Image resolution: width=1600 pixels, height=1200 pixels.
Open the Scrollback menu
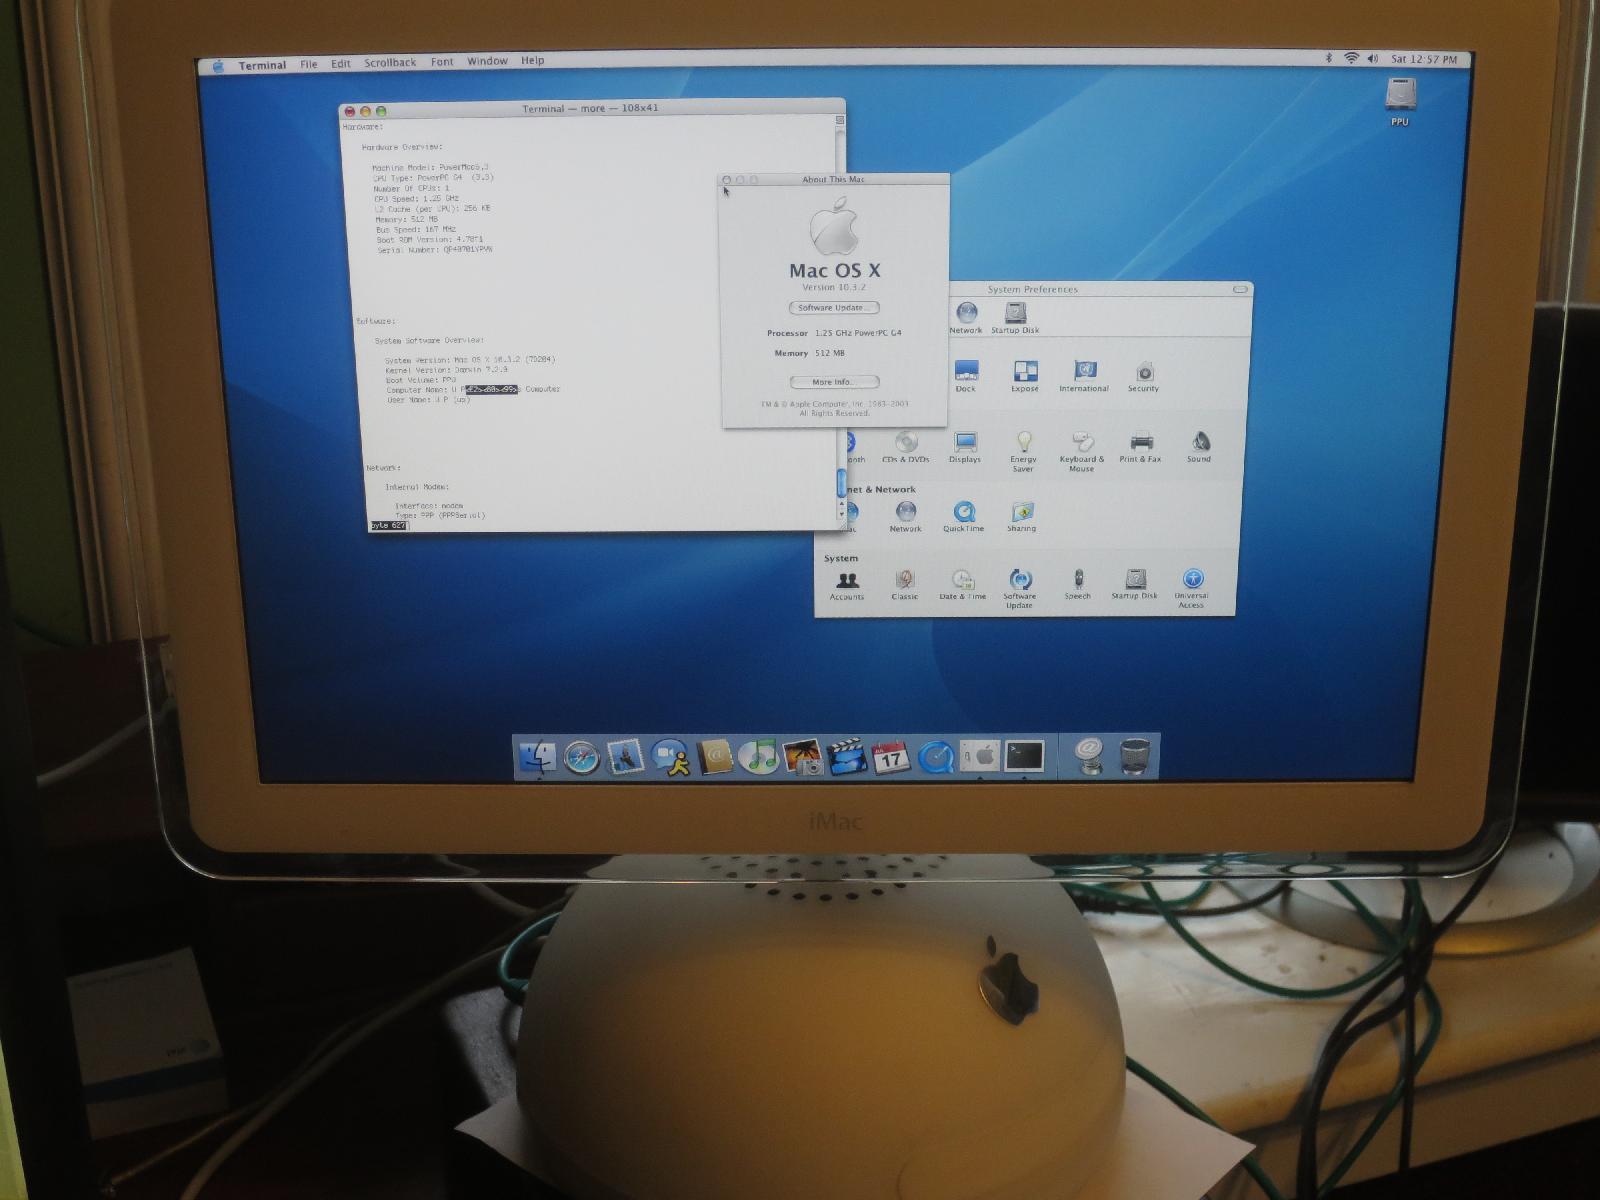390,63
